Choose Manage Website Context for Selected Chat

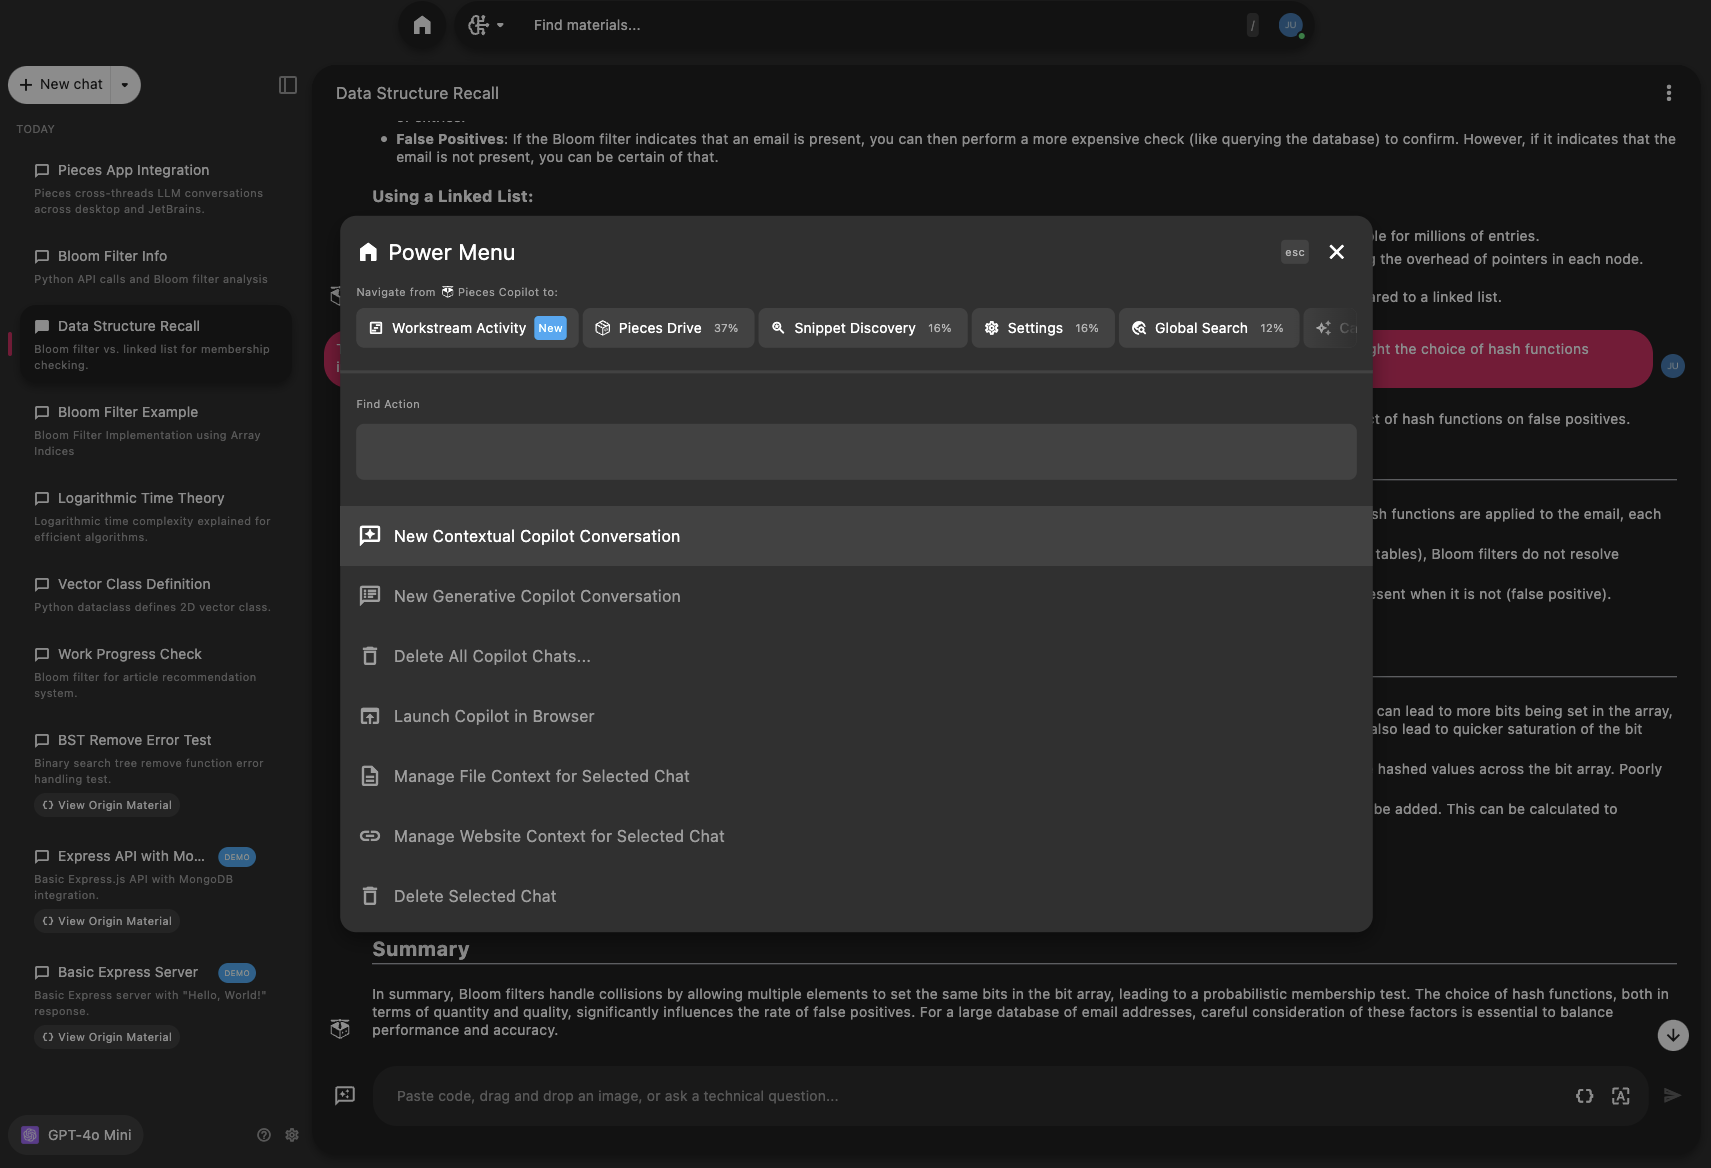tap(856, 836)
